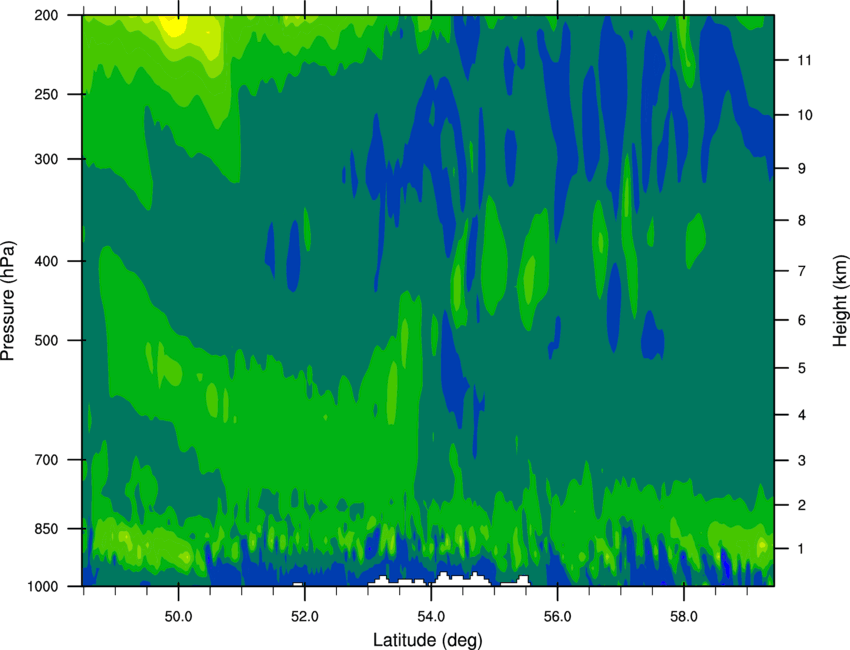Click the 200 hPa pressure label

(x=46, y=15)
